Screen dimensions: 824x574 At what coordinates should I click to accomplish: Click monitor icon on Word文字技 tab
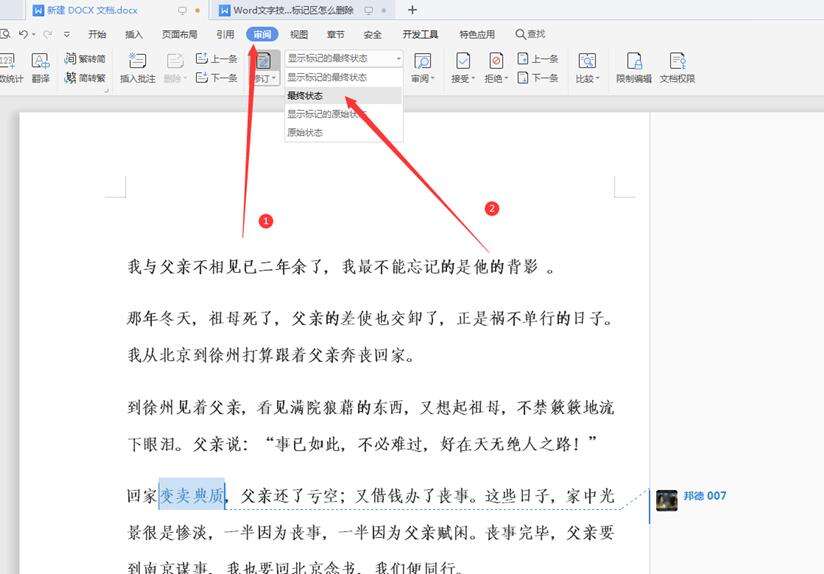[369, 10]
